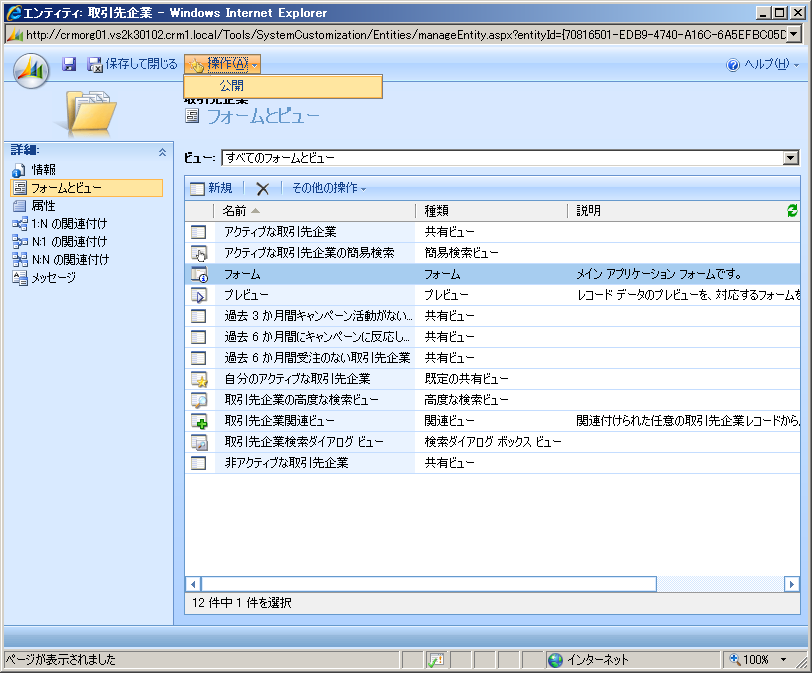This screenshot has height=673, width=812.
Task: Click the grid horizontal scrollbar thumb
Action: click(429, 584)
